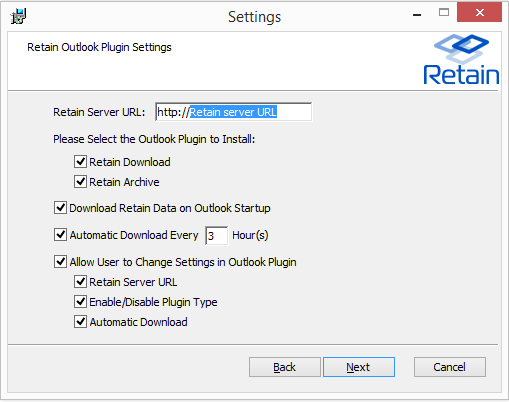Click the Retain Outlook Plugin Settings heading

pyautogui.click(x=99, y=47)
